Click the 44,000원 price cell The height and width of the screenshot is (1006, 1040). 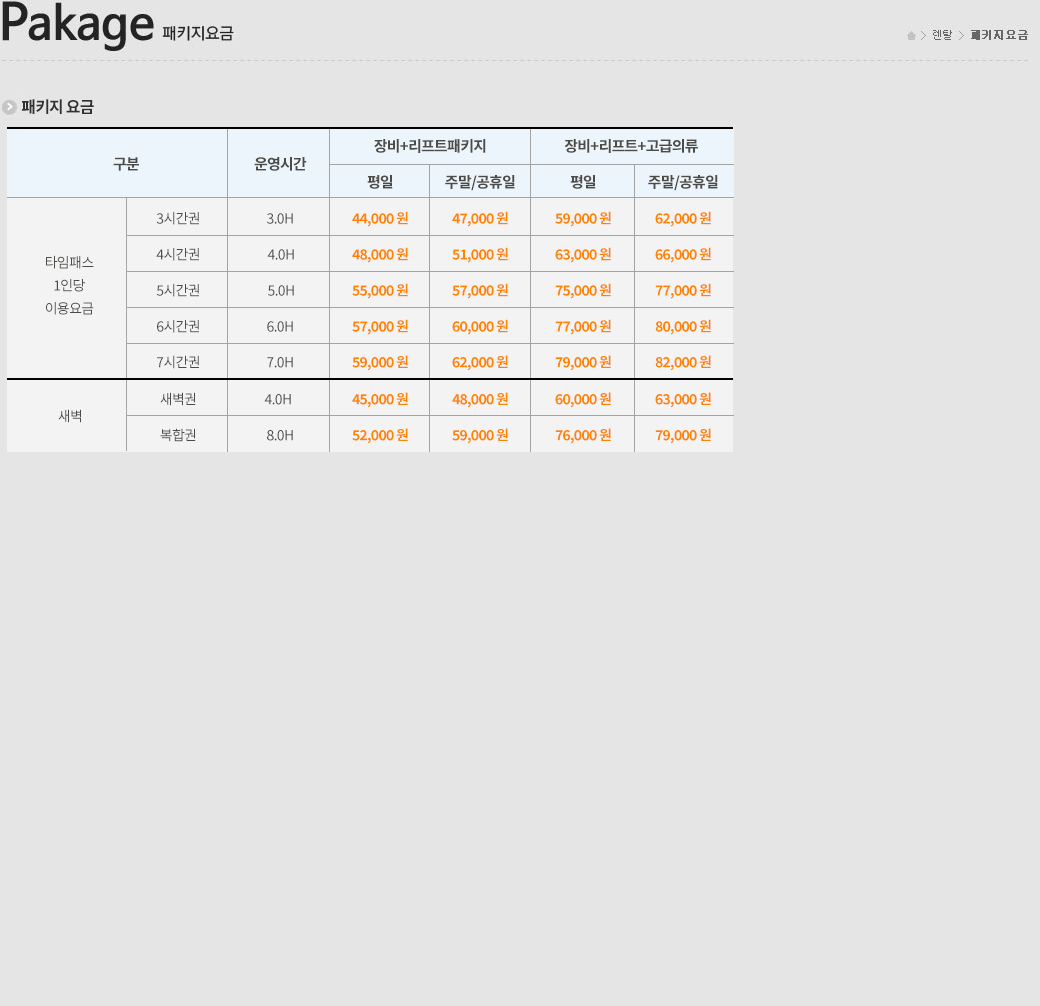point(379,218)
